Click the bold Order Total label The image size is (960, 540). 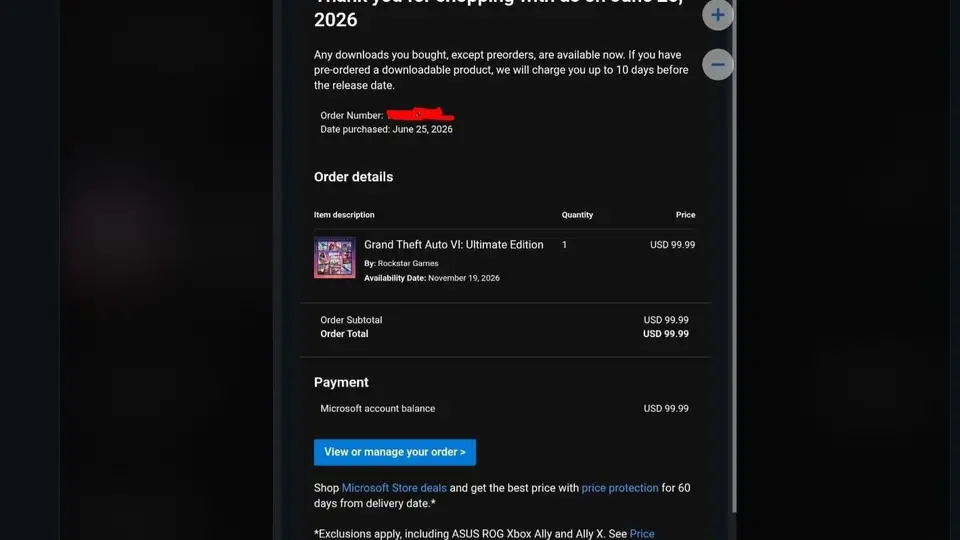click(344, 334)
